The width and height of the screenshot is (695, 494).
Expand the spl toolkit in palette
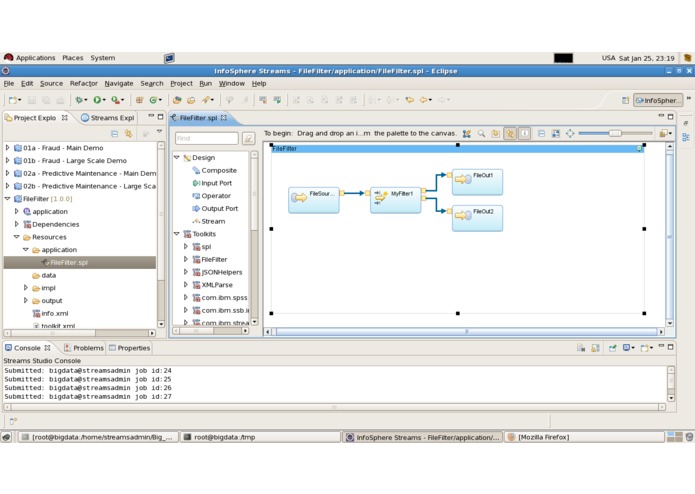tap(186, 246)
